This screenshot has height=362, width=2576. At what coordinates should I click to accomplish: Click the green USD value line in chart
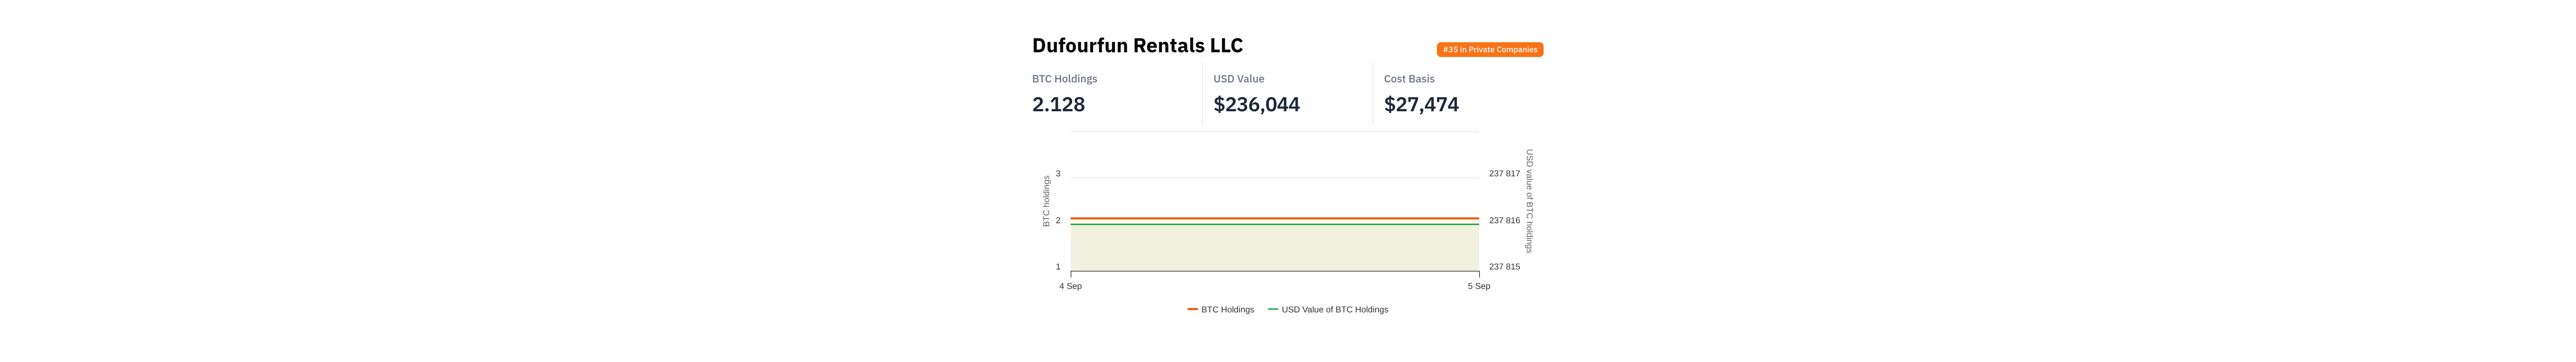tap(1274, 224)
